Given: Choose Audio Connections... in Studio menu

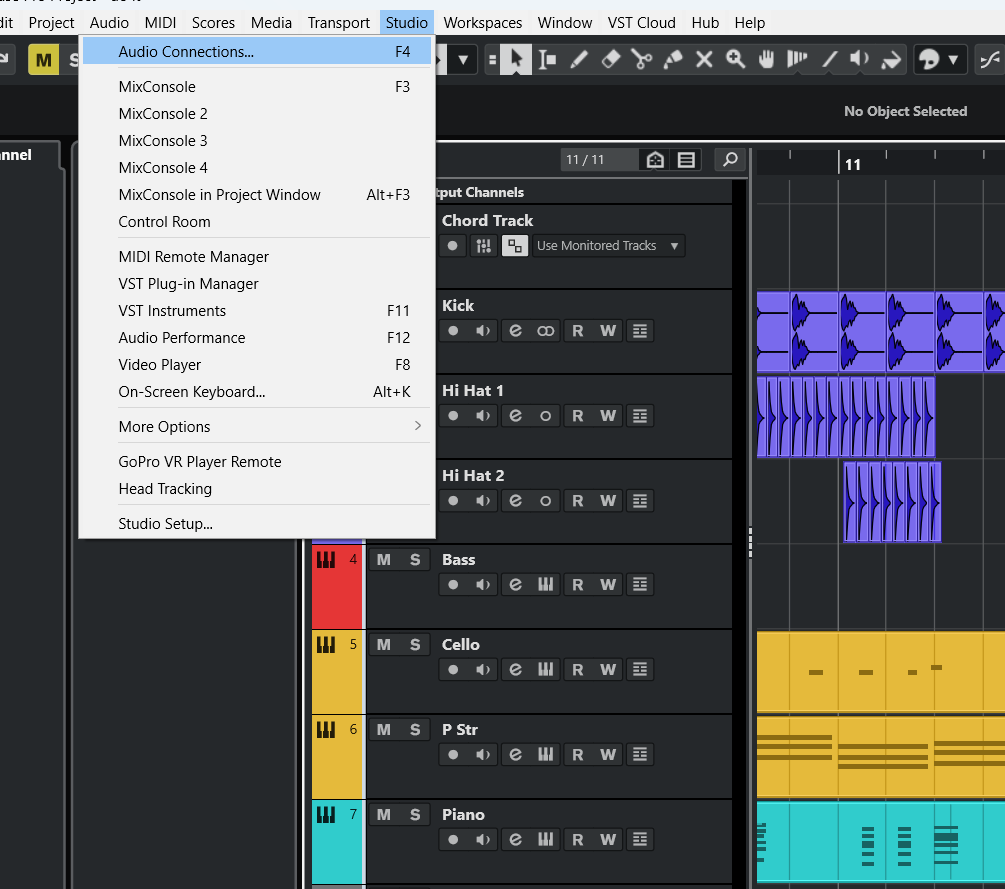Looking at the screenshot, I should point(256,52).
